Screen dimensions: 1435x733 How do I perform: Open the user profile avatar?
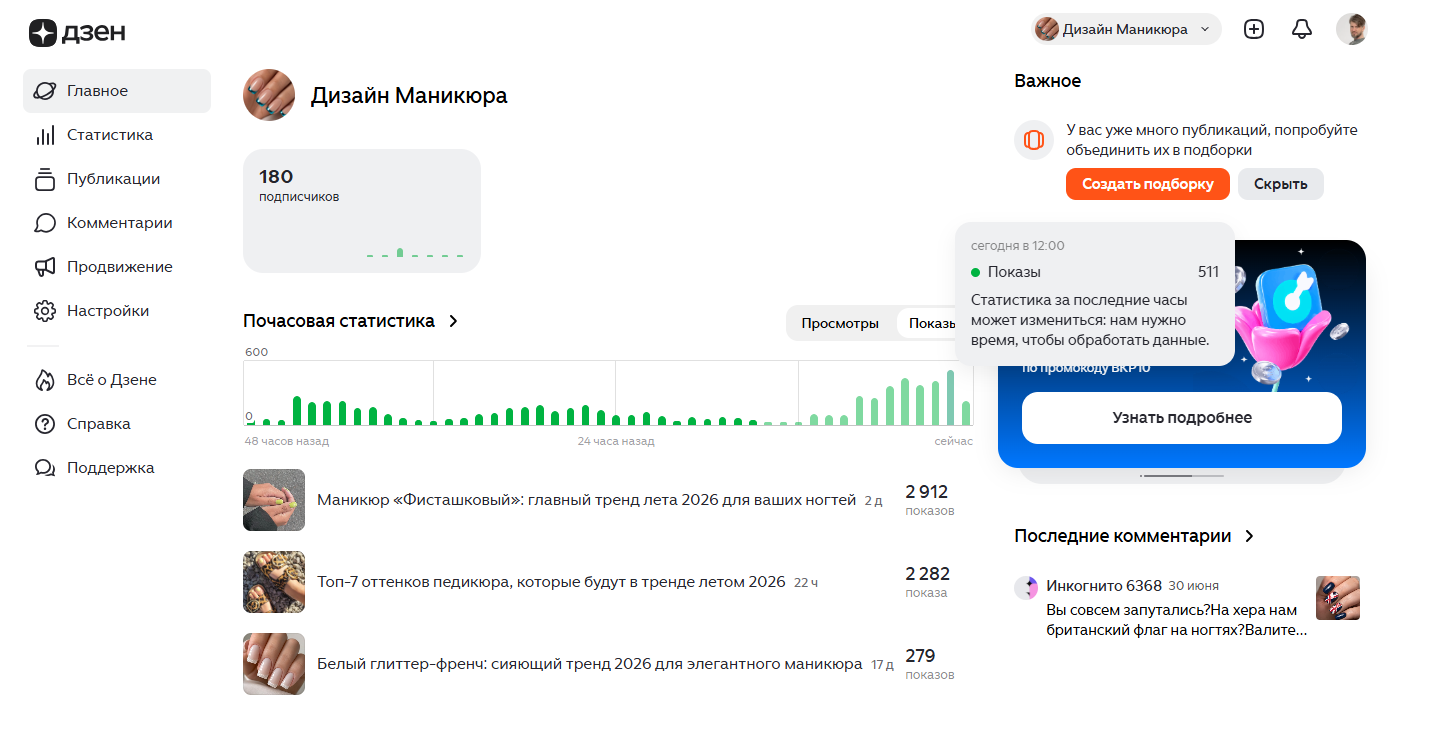(x=1352, y=29)
